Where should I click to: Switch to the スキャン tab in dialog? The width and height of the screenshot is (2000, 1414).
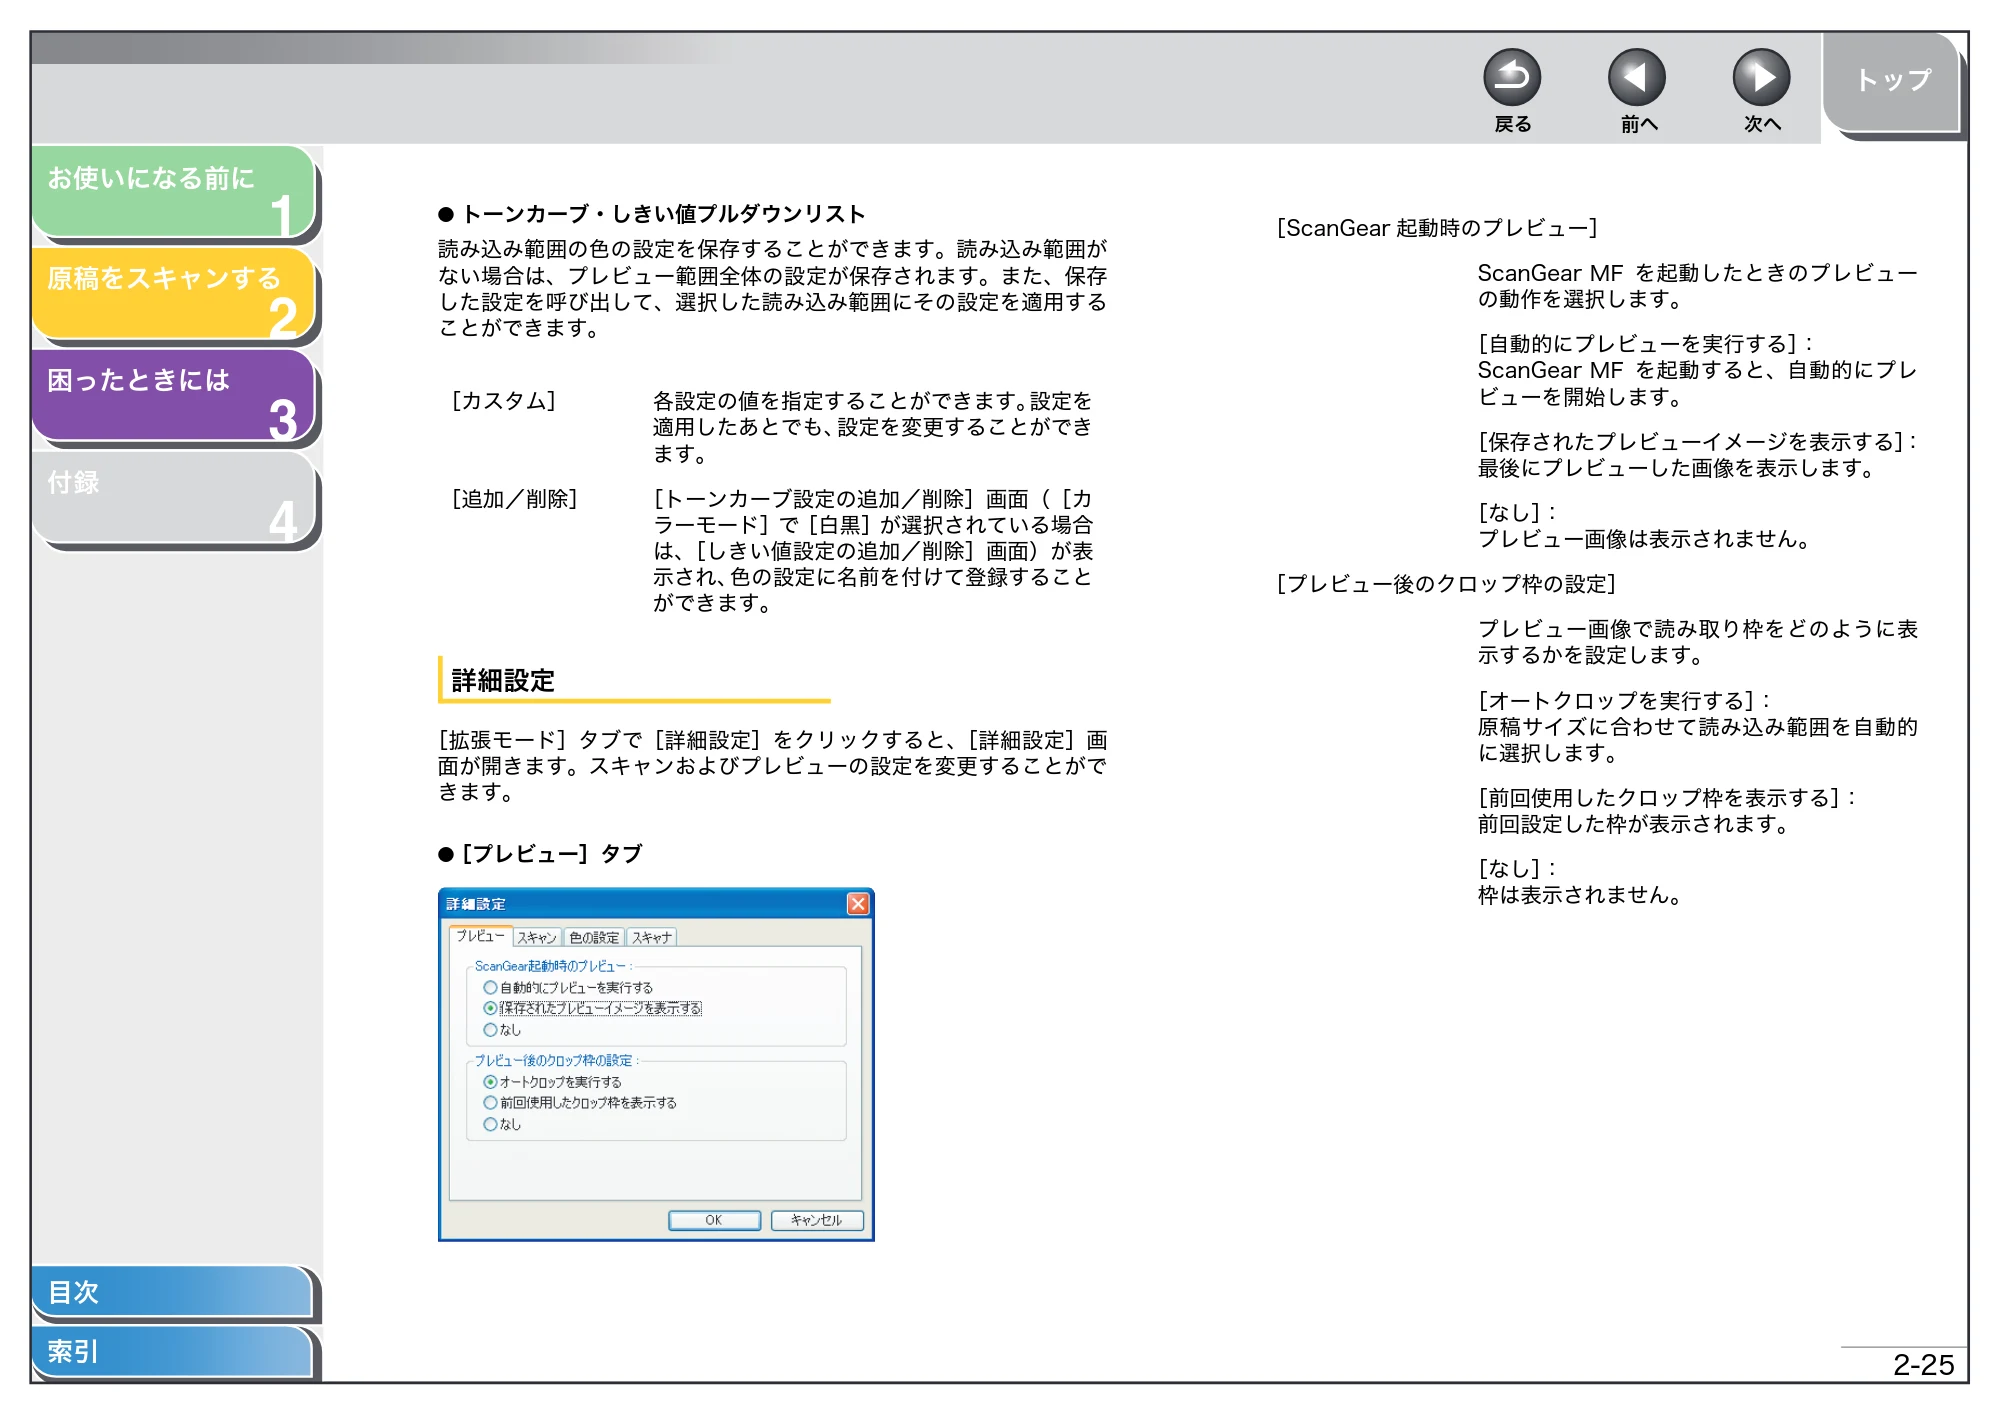[537, 938]
